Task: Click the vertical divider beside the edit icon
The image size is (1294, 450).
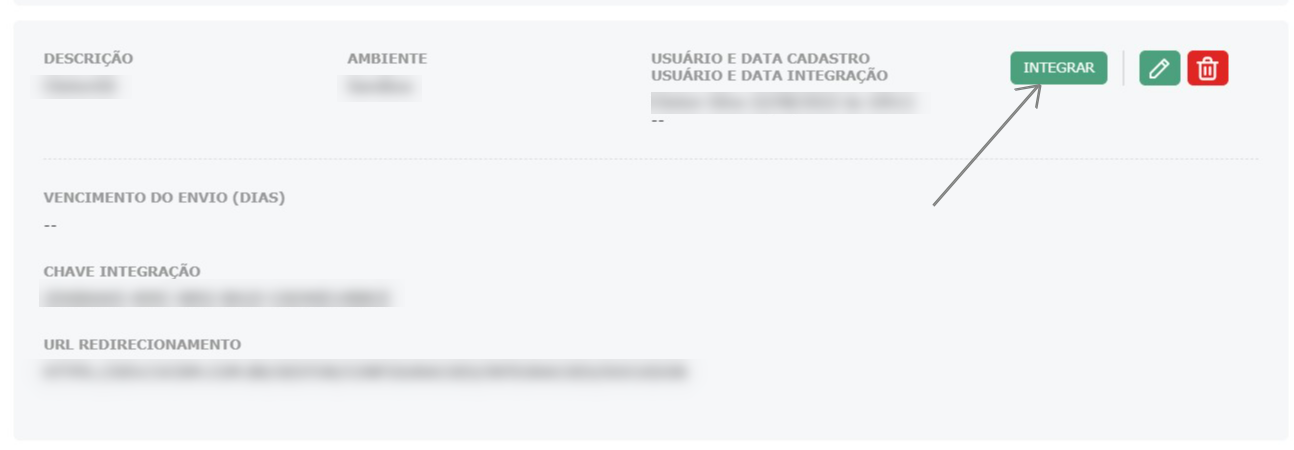Action: tap(1123, 68)
